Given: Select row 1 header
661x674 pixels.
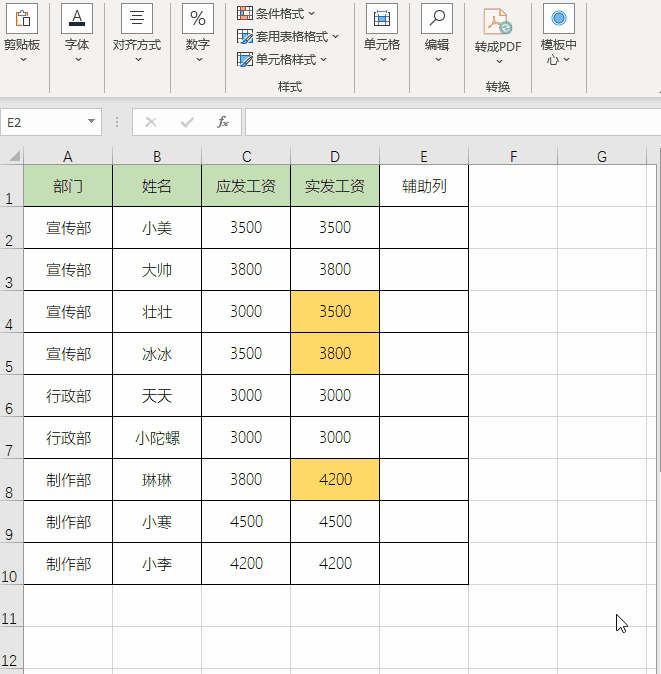Looking at the screenshot, I should coord(12,186).
